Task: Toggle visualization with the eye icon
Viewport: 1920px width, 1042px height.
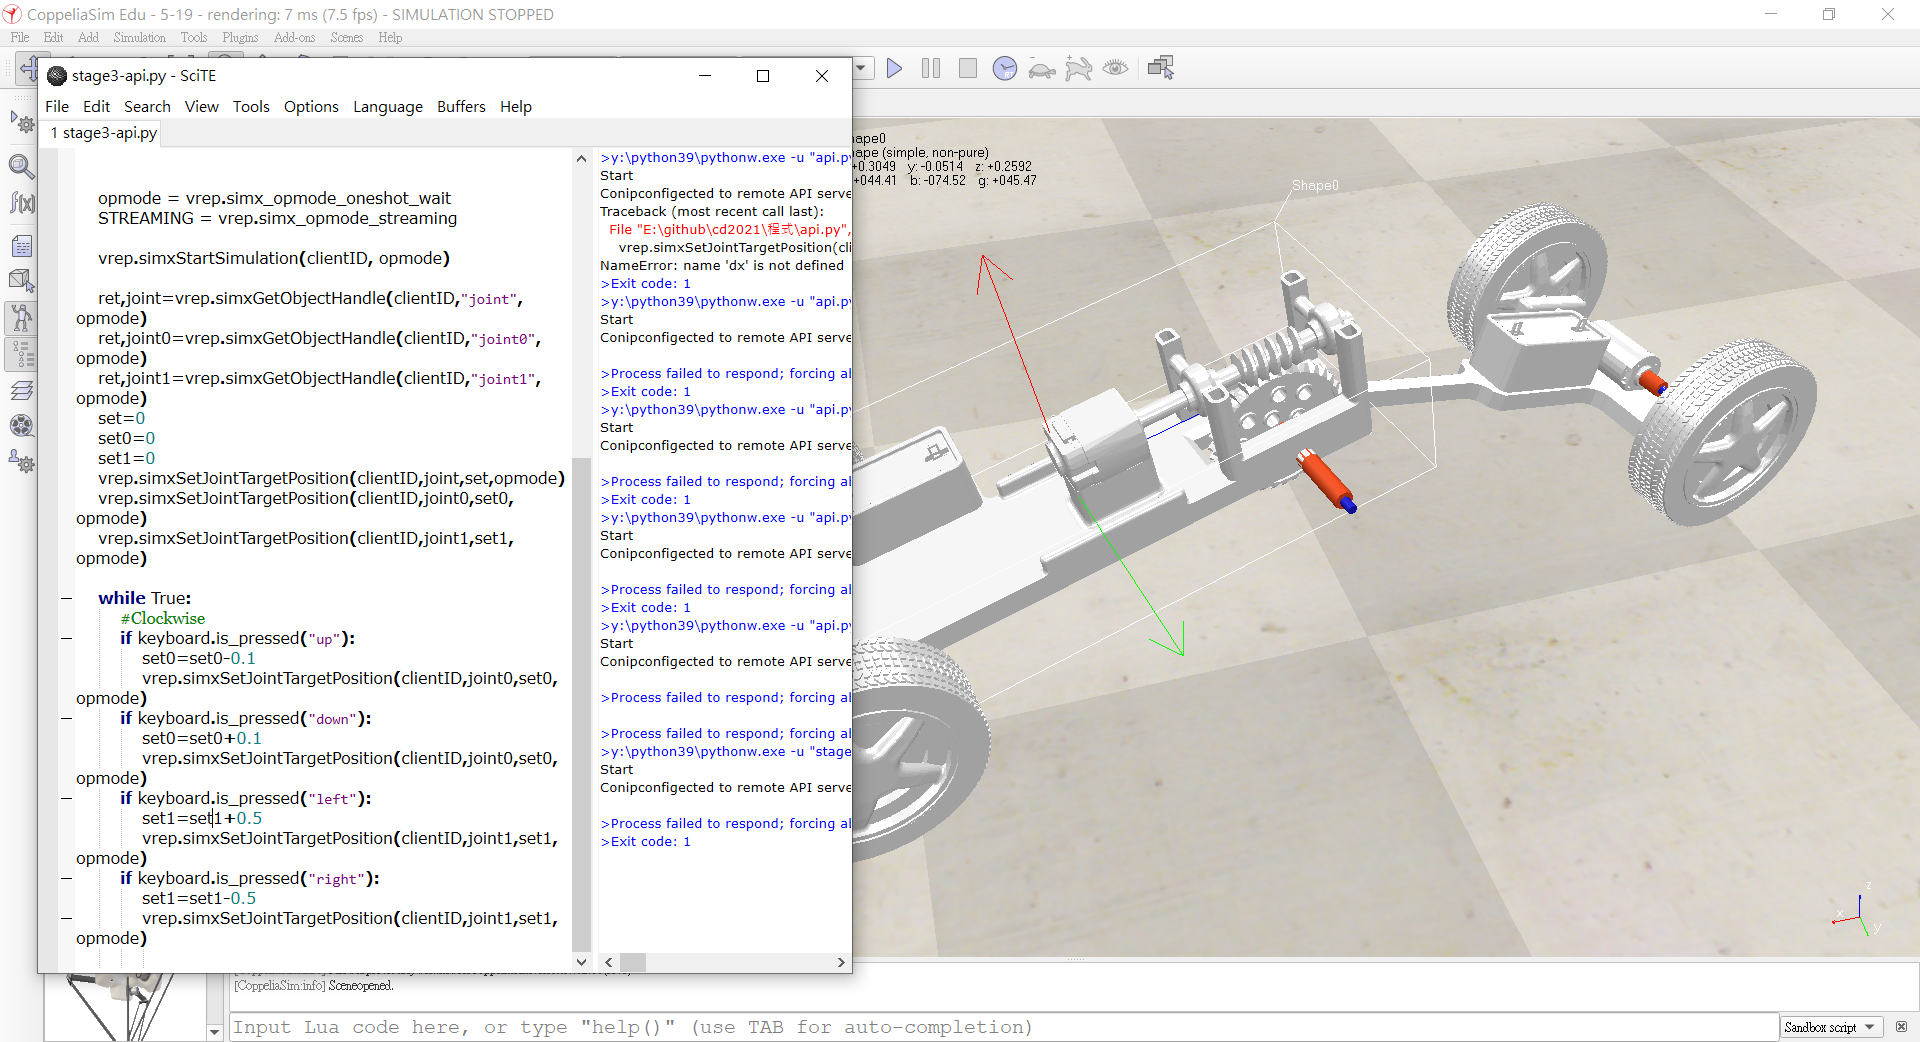Action: 1115,68
